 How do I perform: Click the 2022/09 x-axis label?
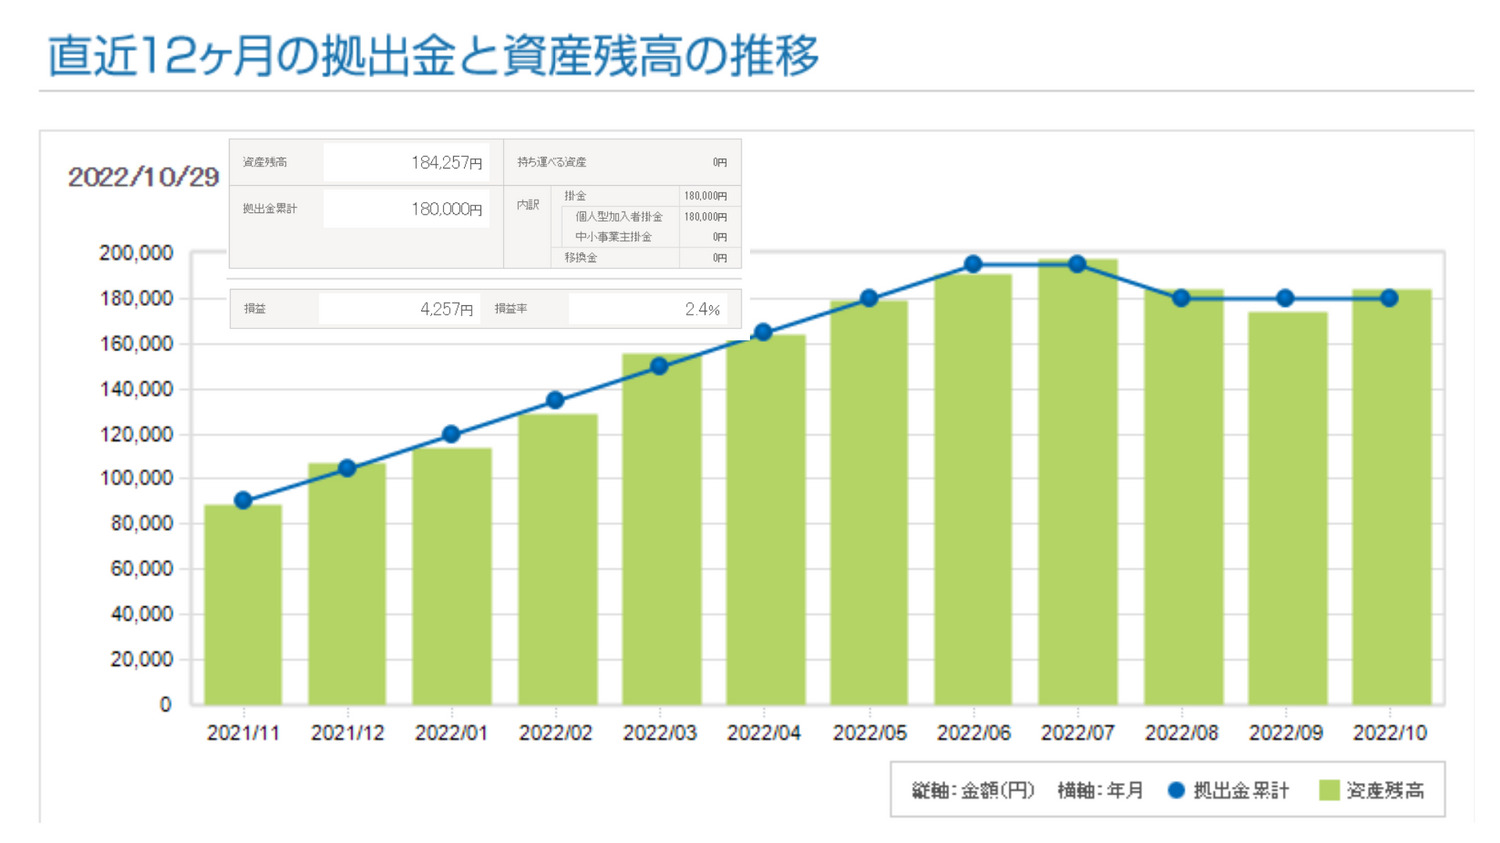click(1285, 733)
